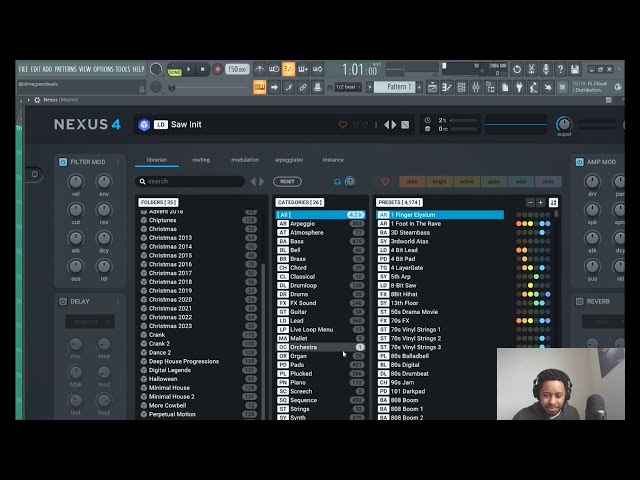
Task: Collapse preset list with minus button
Action: coord(530,202)
